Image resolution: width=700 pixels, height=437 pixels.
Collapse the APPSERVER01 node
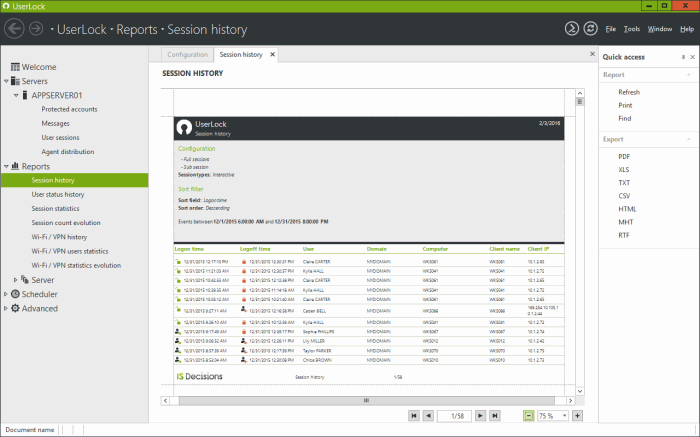(16, 96)
